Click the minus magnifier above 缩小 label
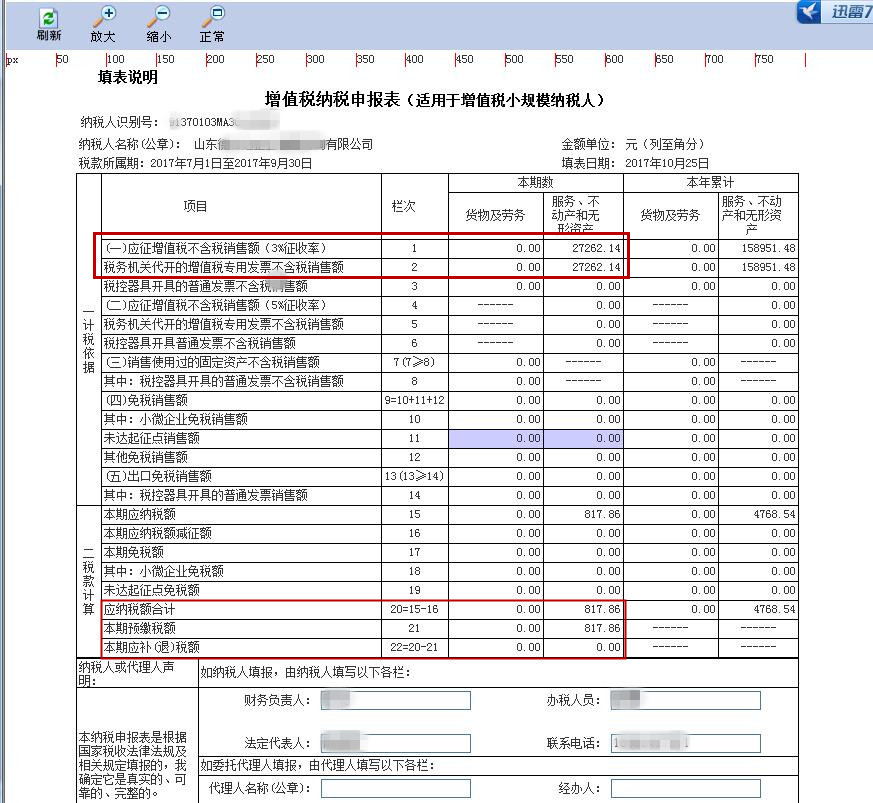Image resolution: width=873 pixels, height=803 pixels. tap(160, 17)
